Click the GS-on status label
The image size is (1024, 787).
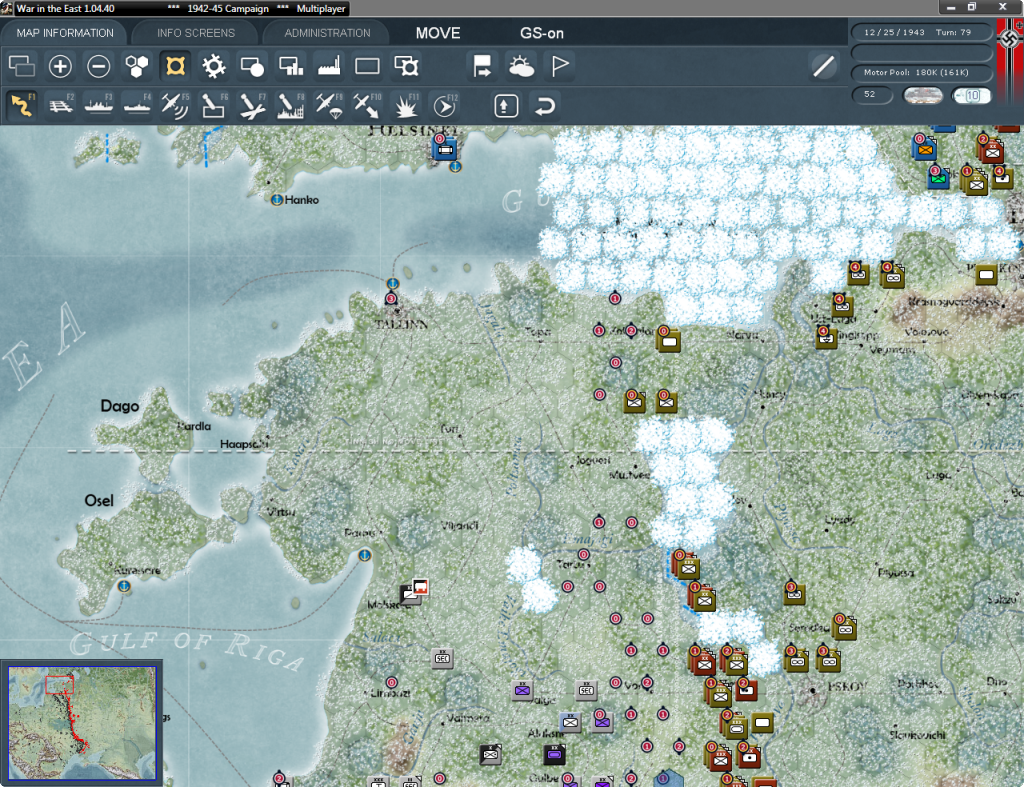541,33
